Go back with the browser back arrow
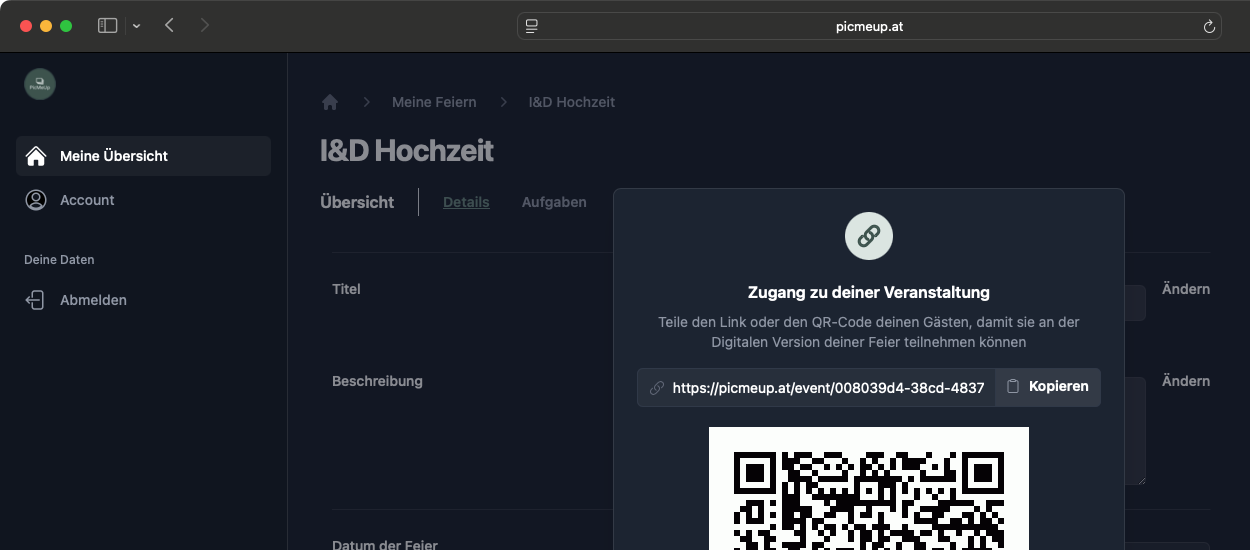The height and width of the screenshot is (550, 1250). (x=169, y=26)
